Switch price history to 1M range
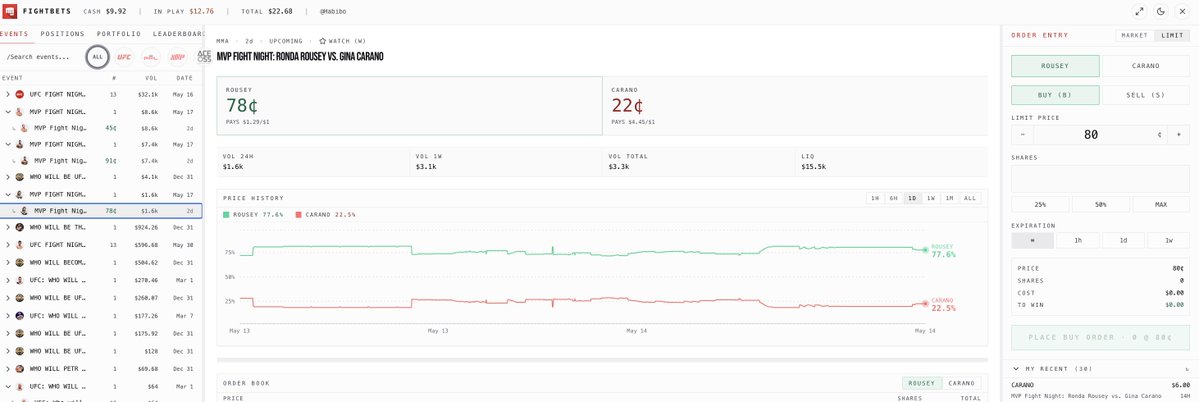 click(950, 198)
